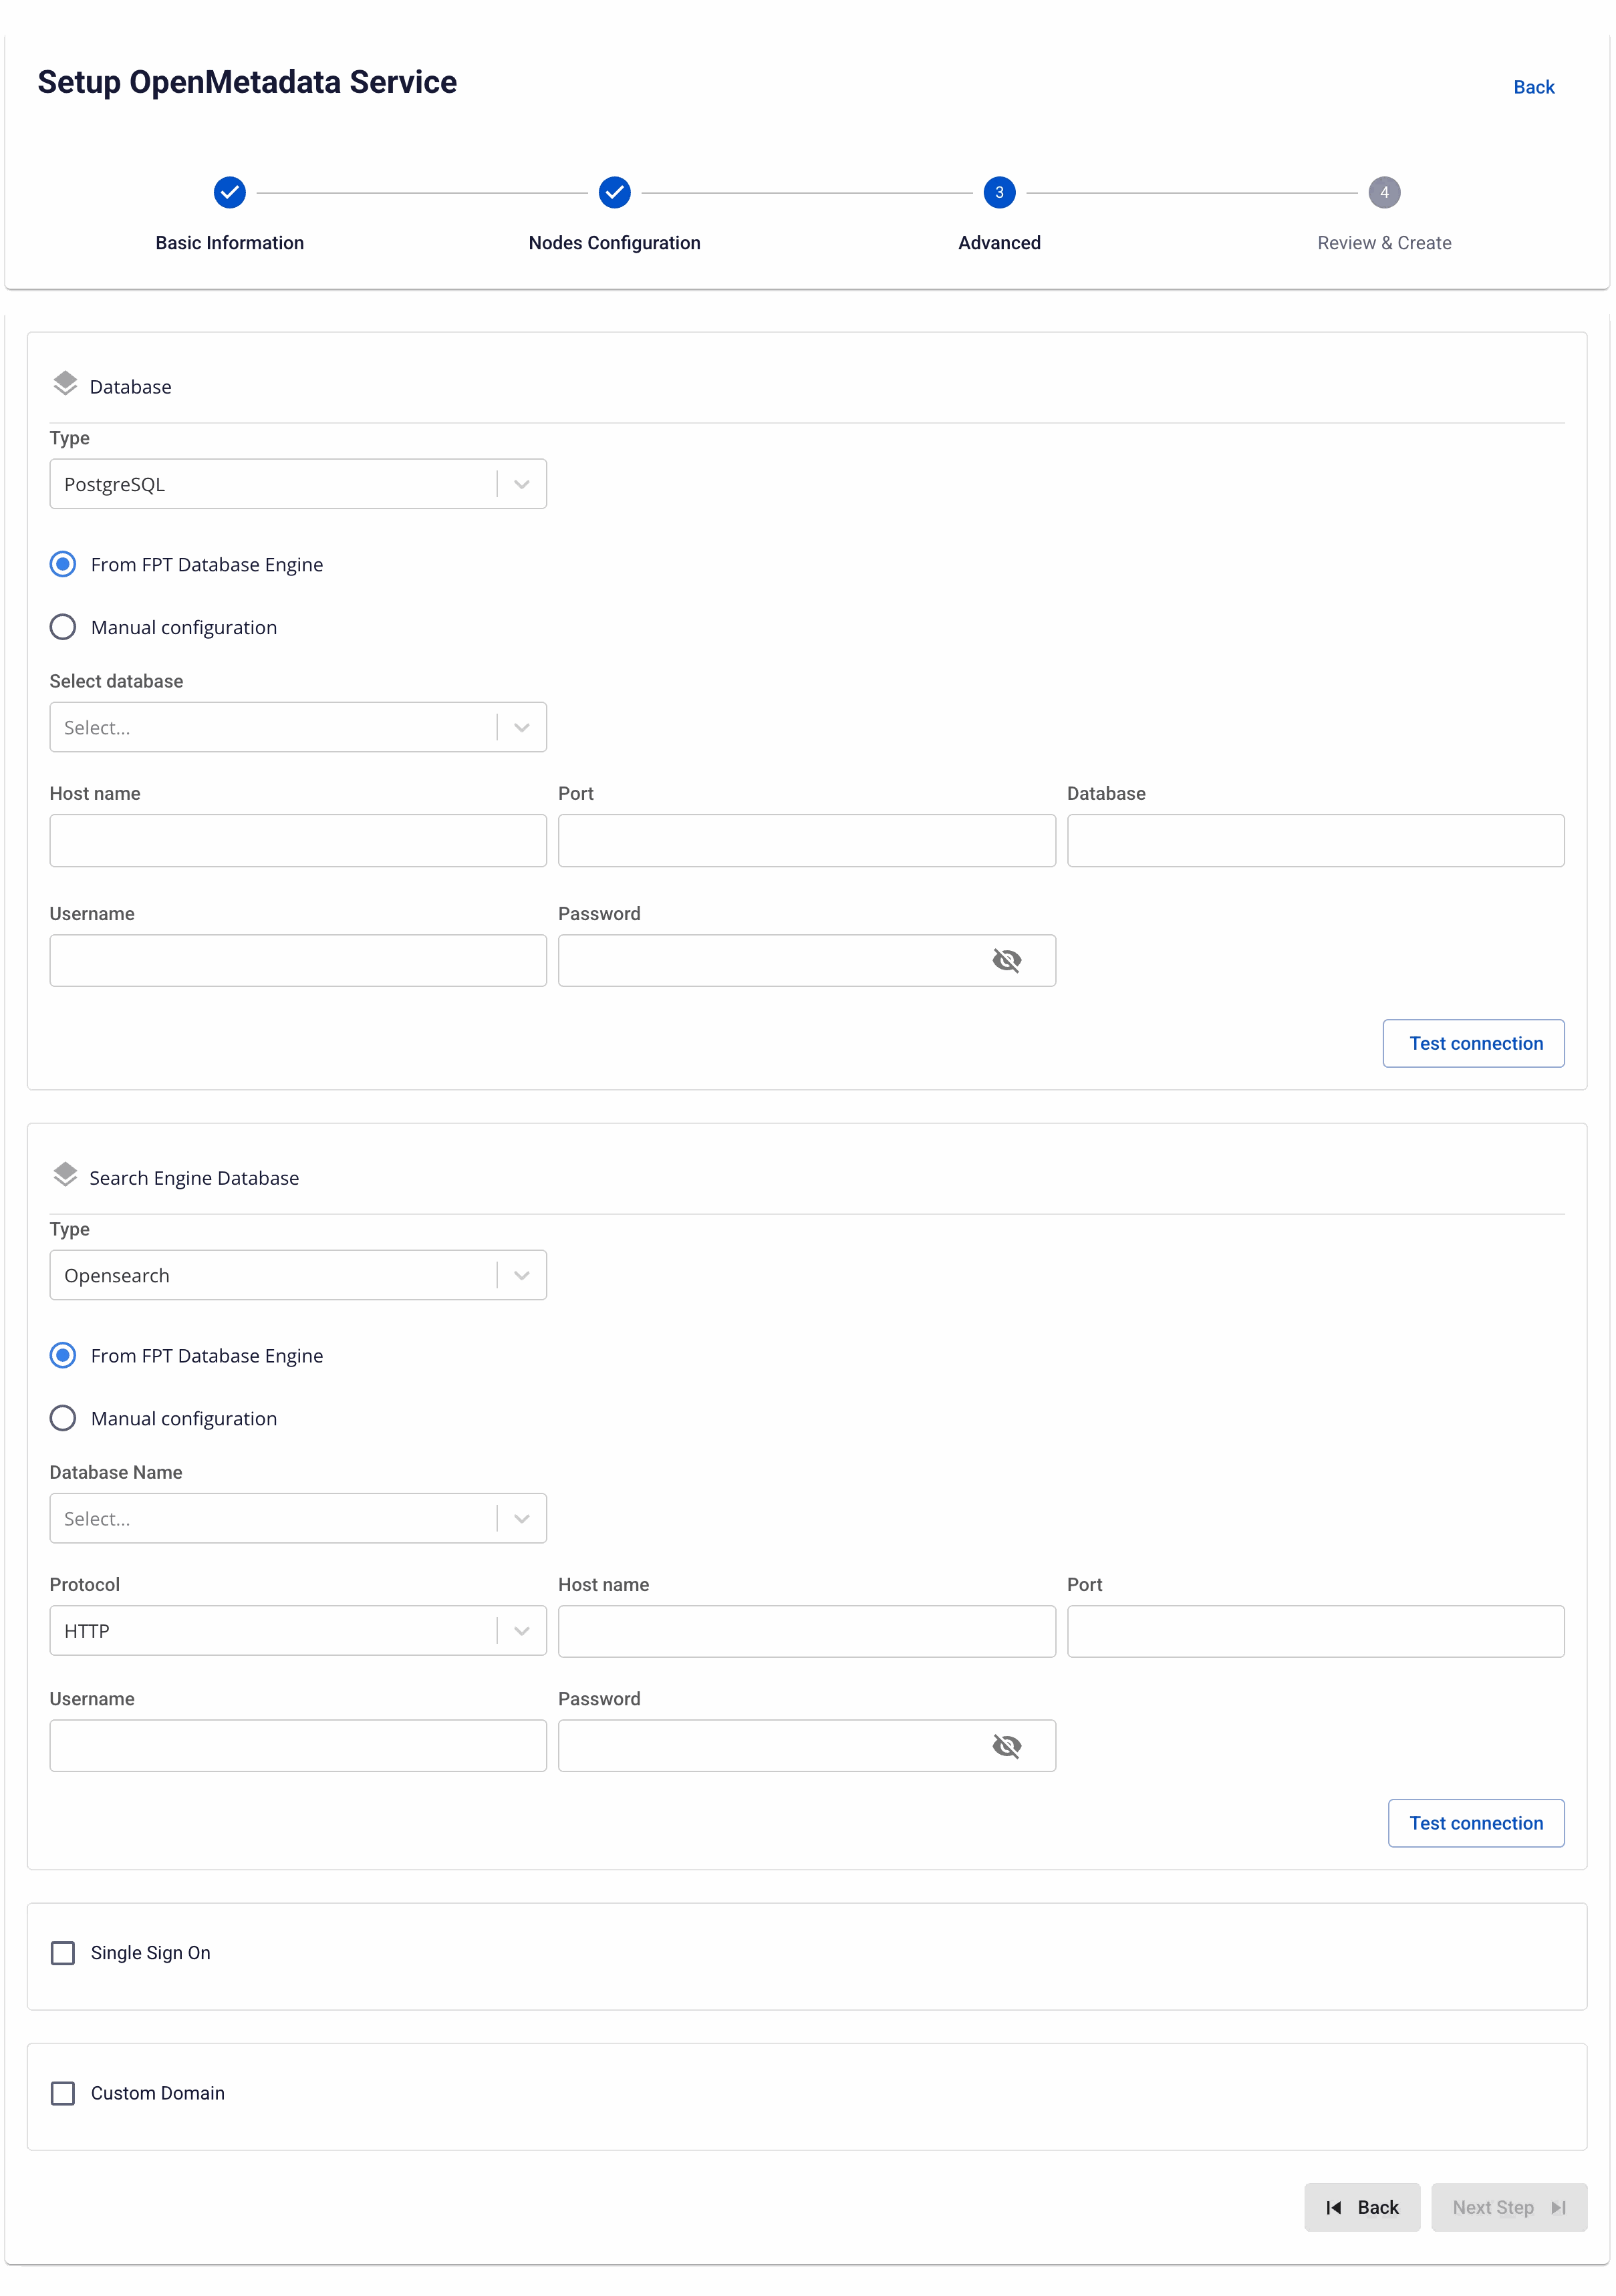Image resolution: width=1616 pixels, height=2296 pixels.
Task: Open the HTTP protocol dropdown
Action: coord(298,1631)
